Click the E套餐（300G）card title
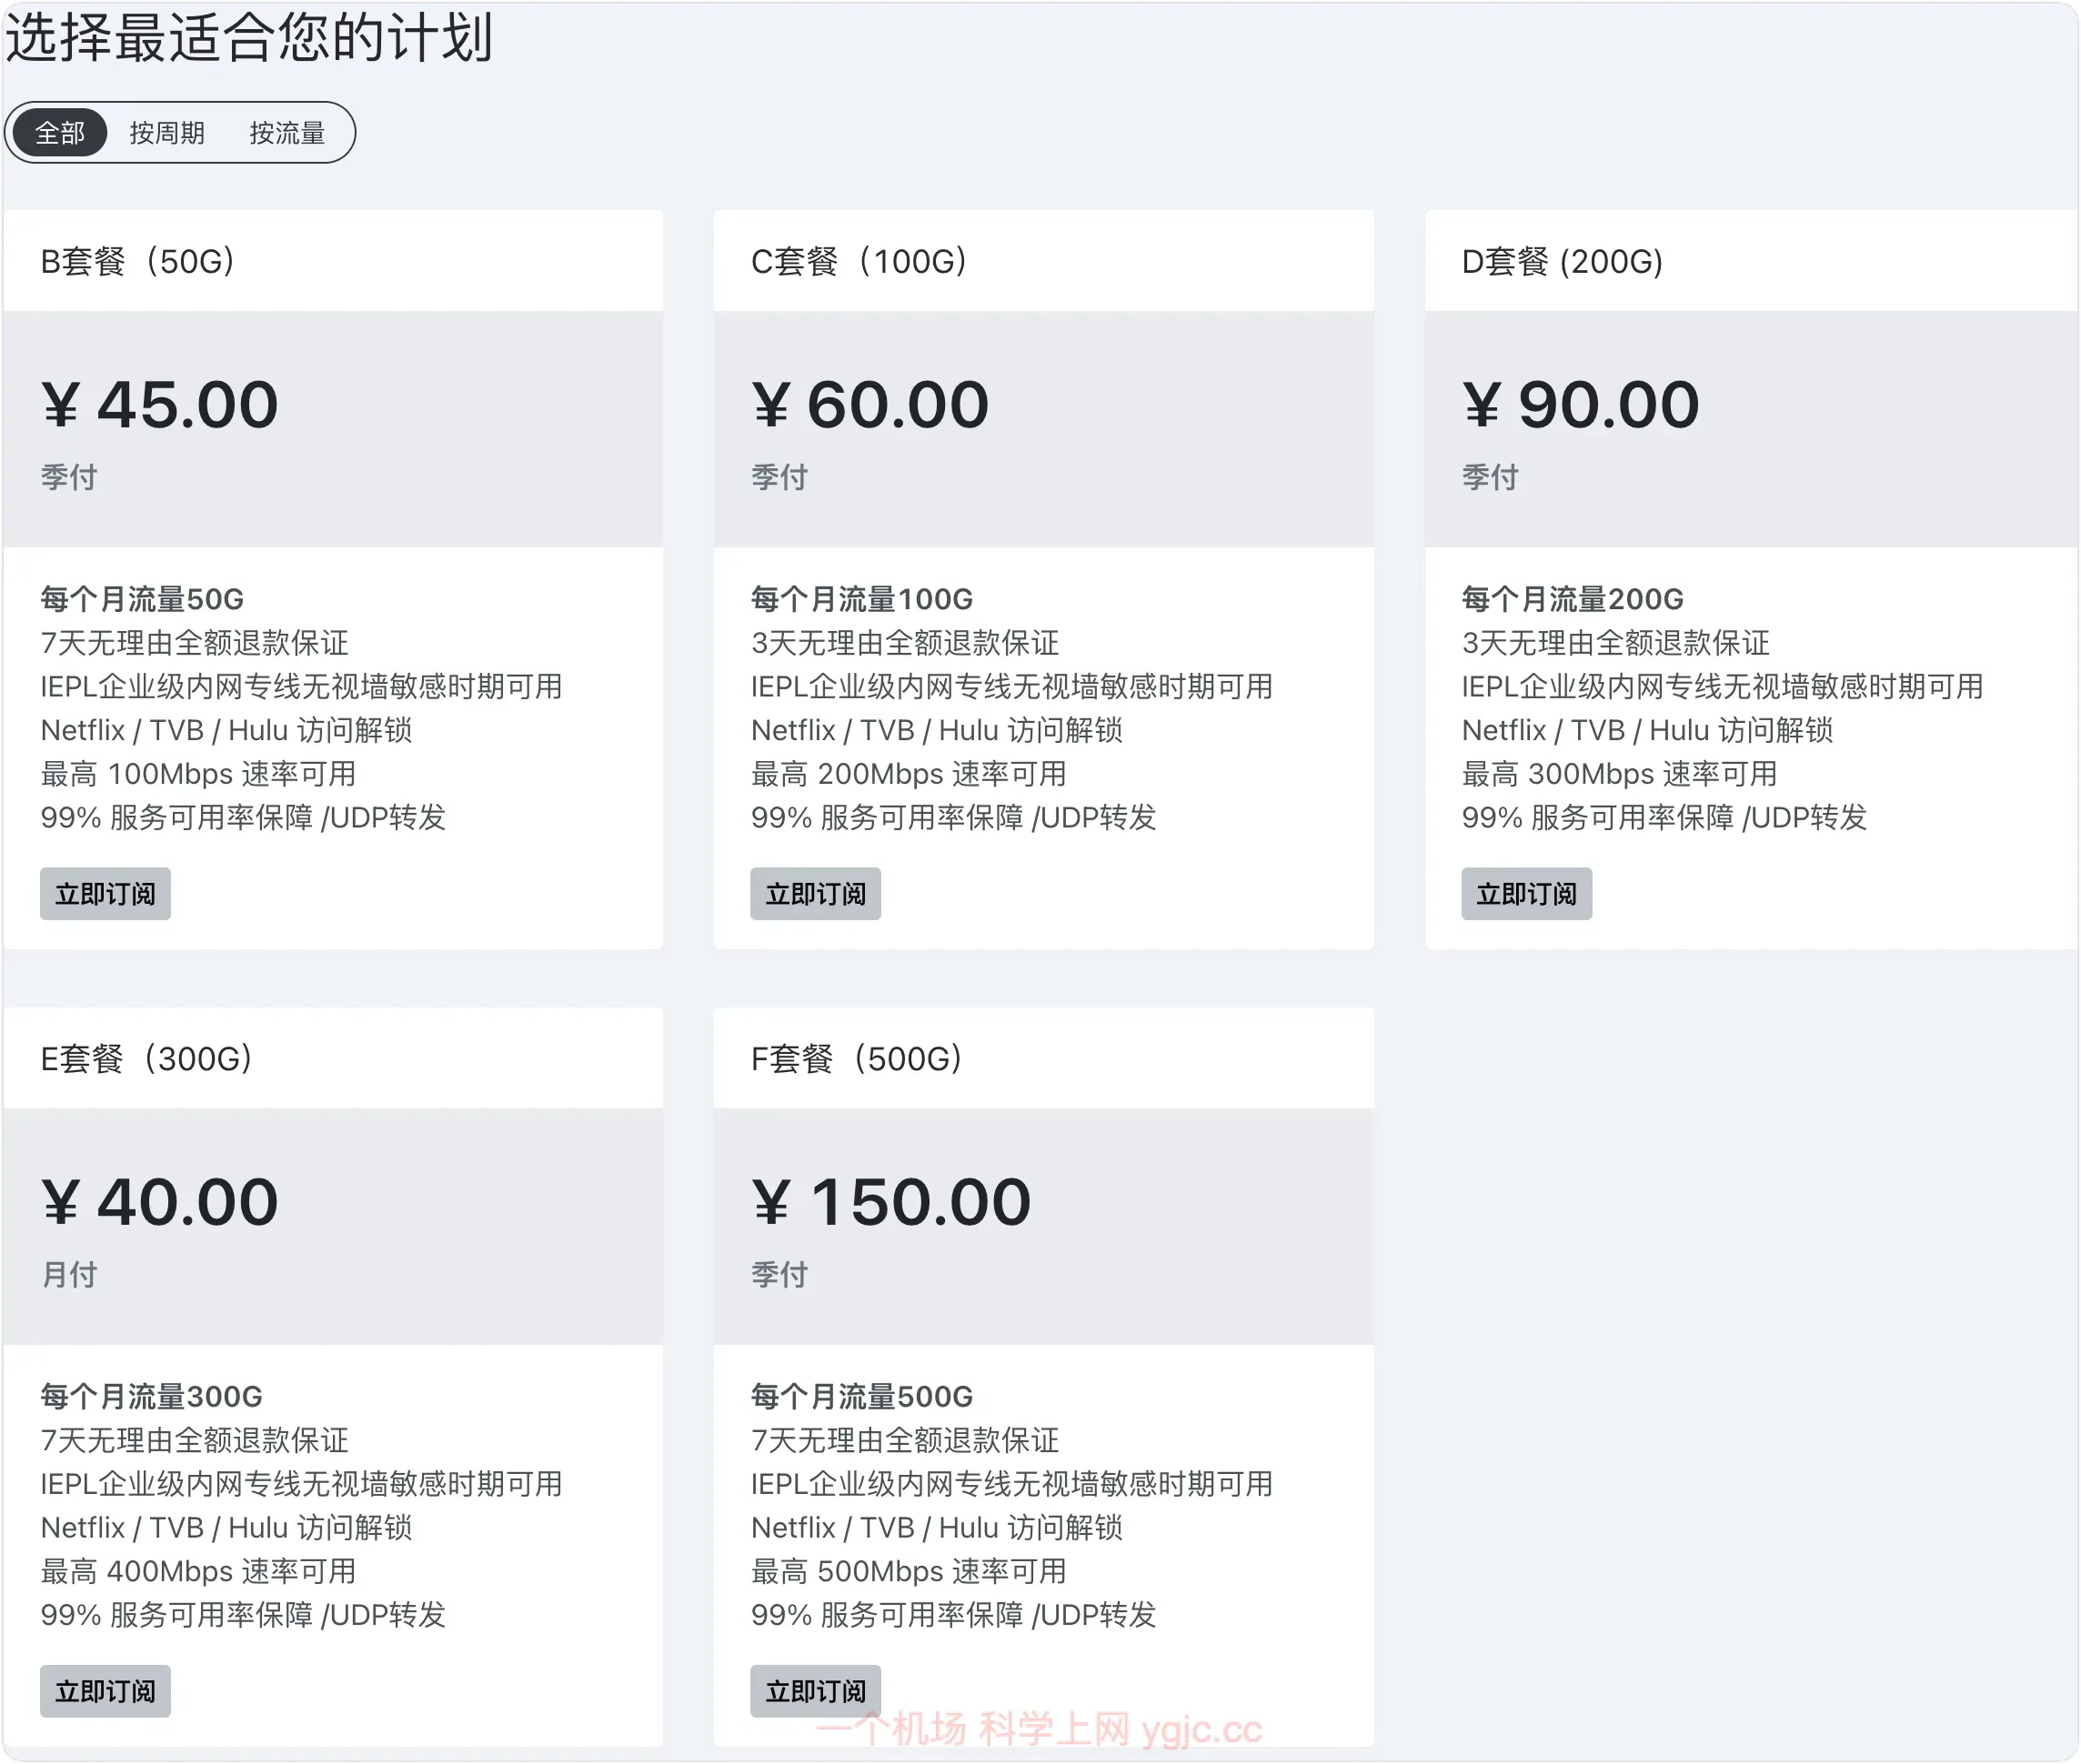 point(147,1058)
